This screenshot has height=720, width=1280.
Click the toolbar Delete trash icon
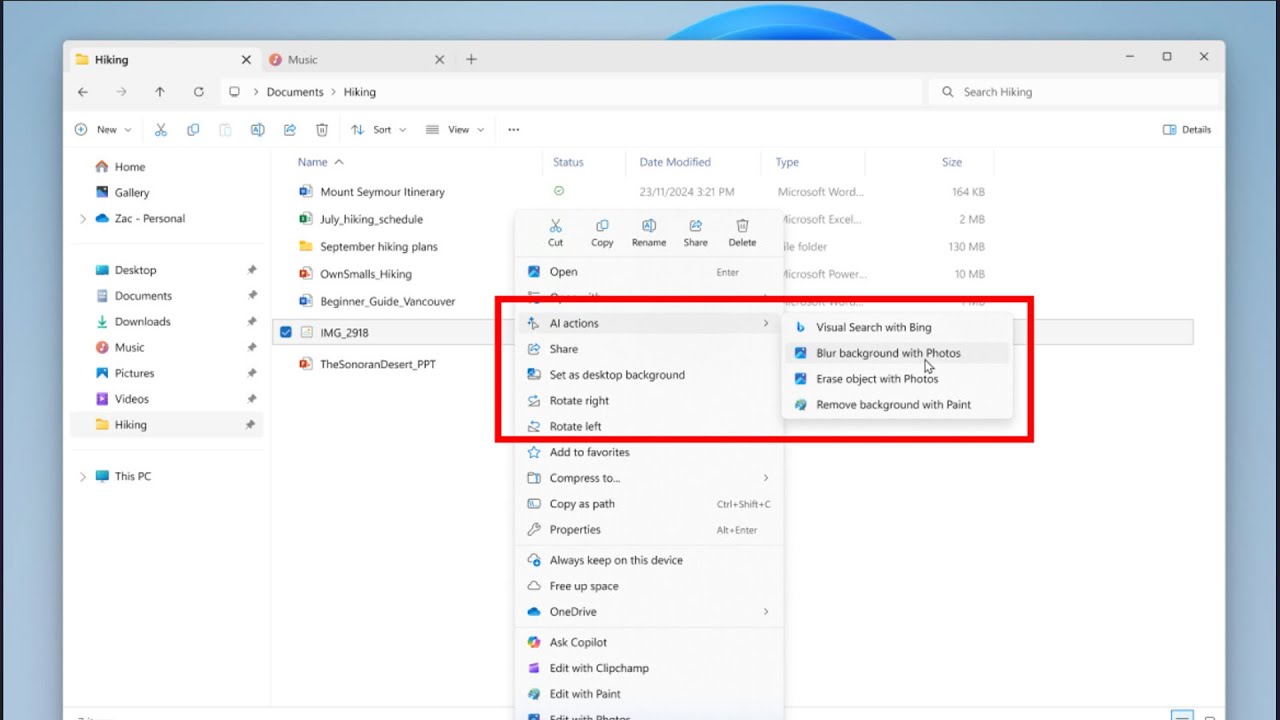click(x=322, y=129)
